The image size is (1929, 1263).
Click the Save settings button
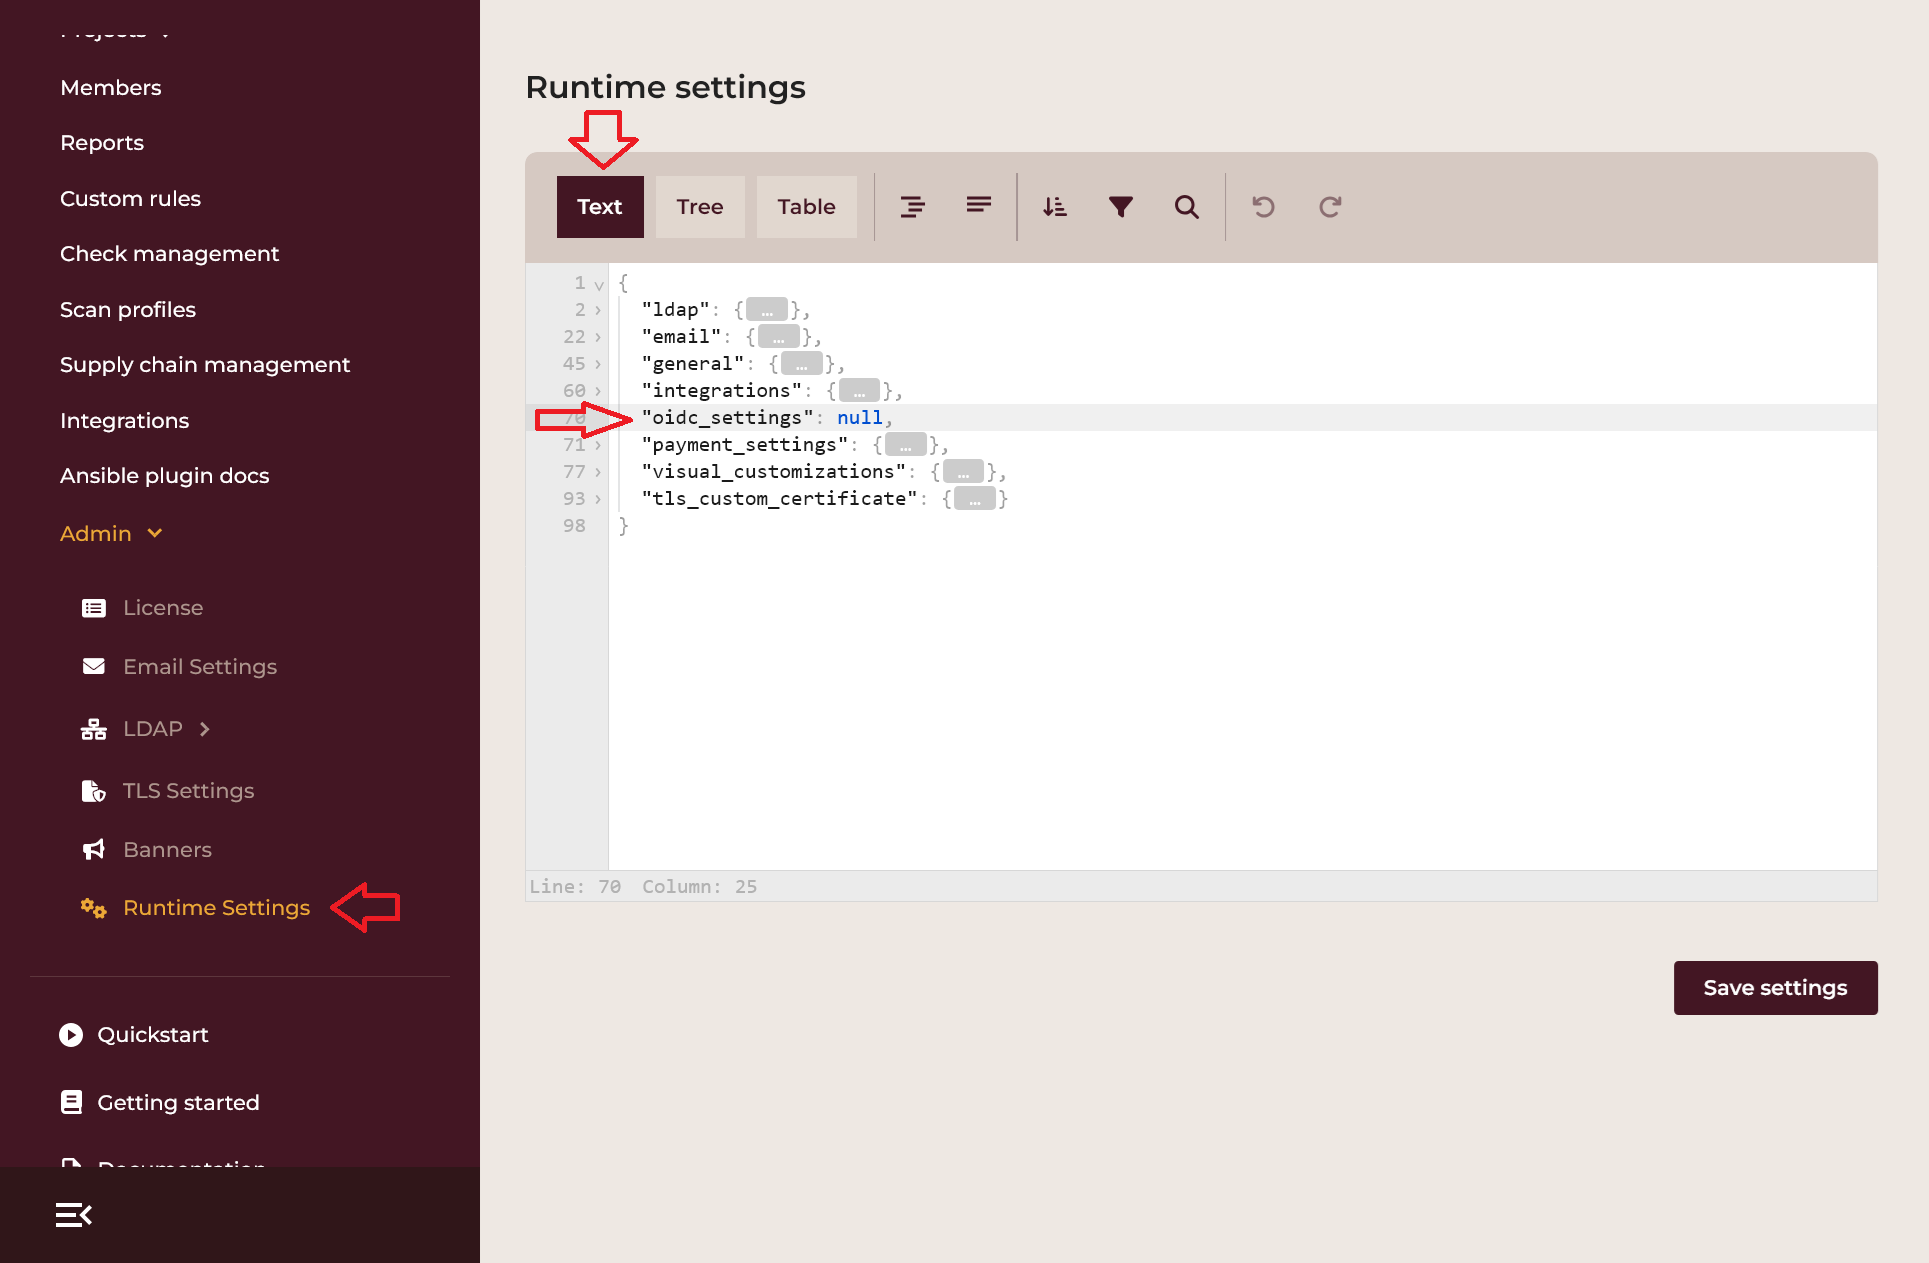tap(1775, 988)
